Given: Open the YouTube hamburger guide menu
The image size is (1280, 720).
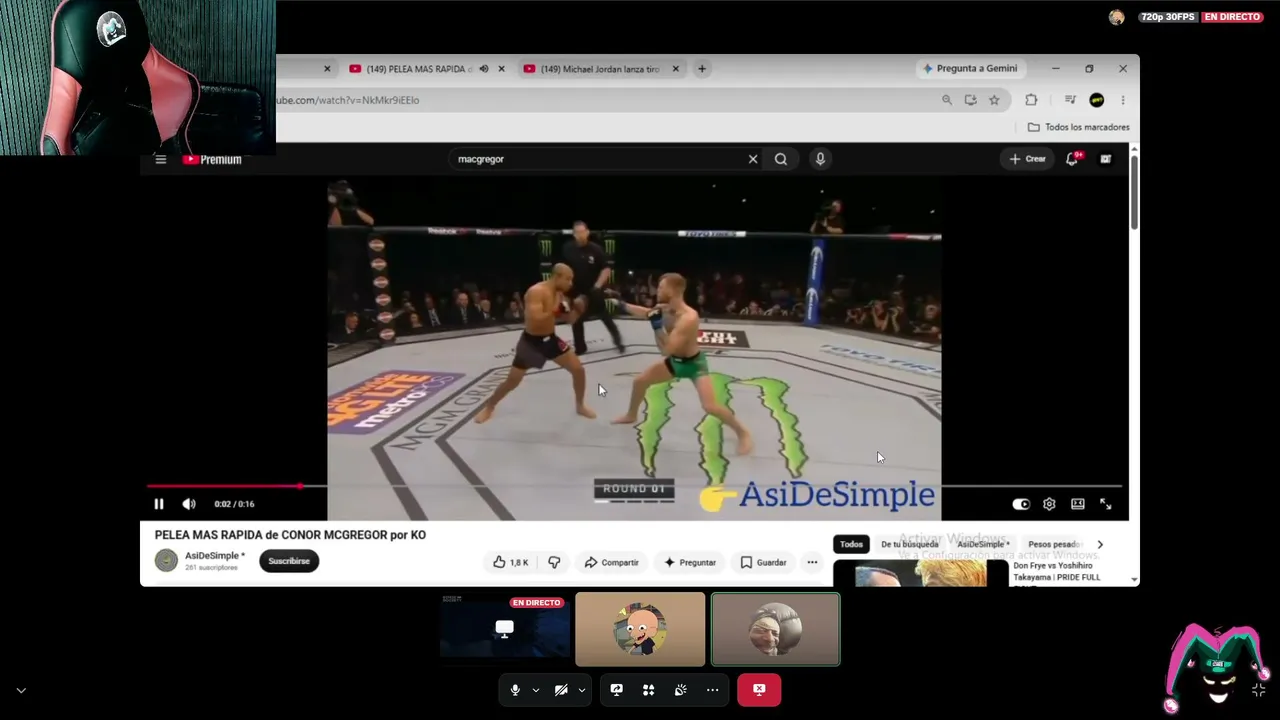Looking at the screenshot, I should [160, 159].
